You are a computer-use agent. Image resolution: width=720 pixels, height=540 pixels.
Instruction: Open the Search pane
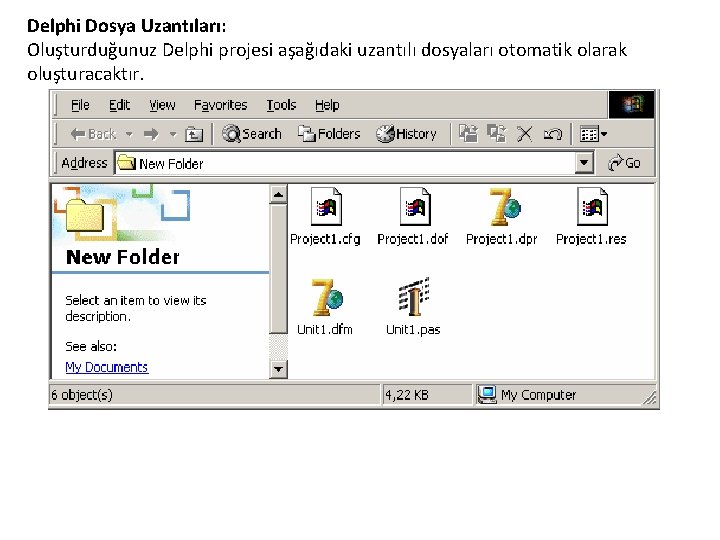252,134
